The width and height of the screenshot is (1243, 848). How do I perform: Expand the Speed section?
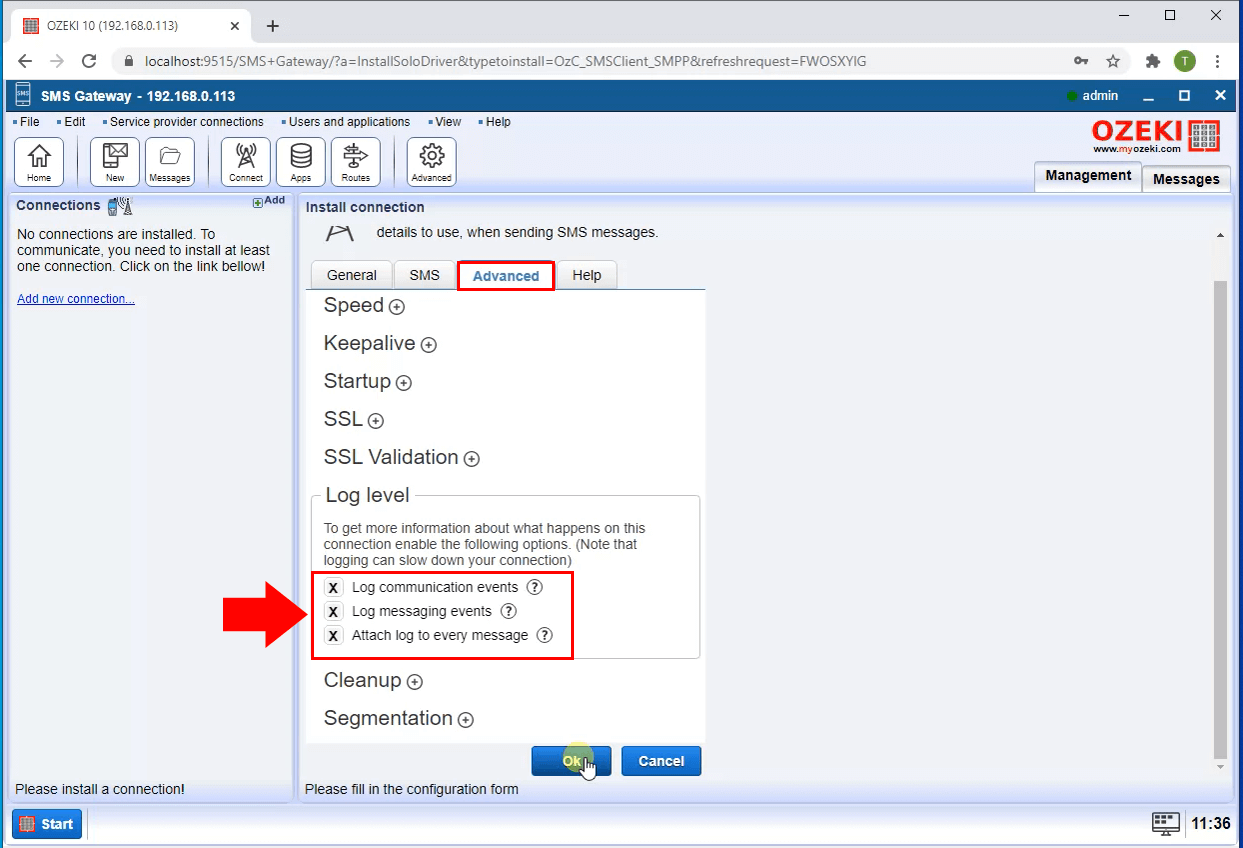tap(396, 306)
